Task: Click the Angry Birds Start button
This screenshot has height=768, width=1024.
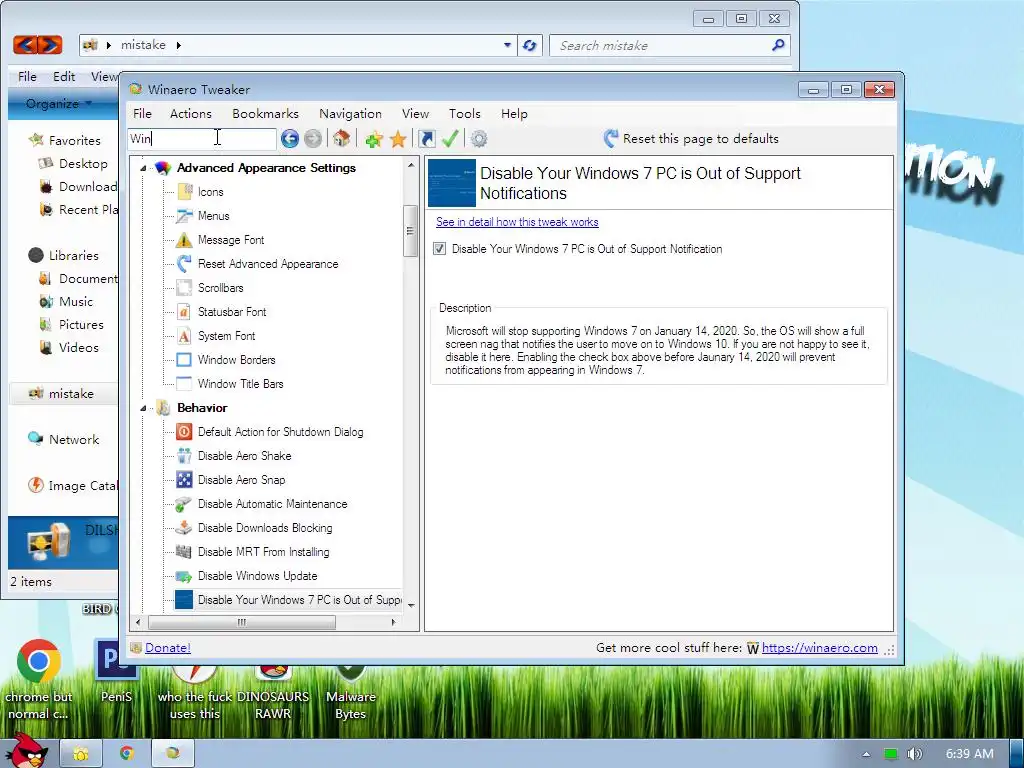Action: coord(26,750)
